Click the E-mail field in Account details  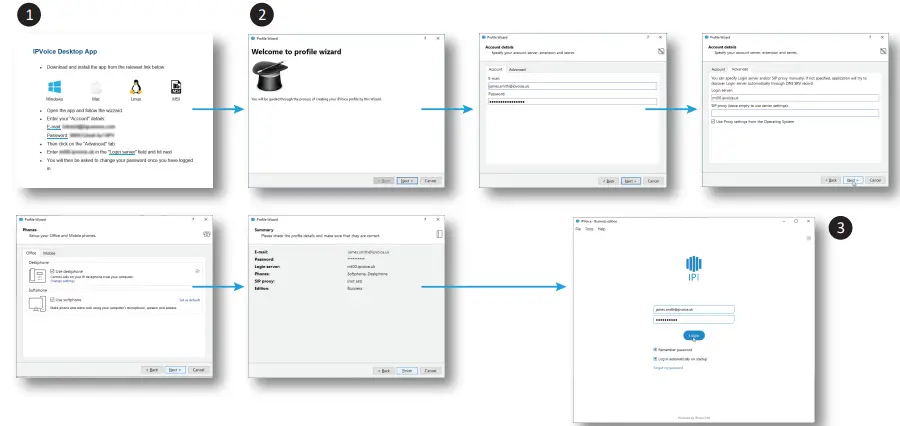point(572,86)
